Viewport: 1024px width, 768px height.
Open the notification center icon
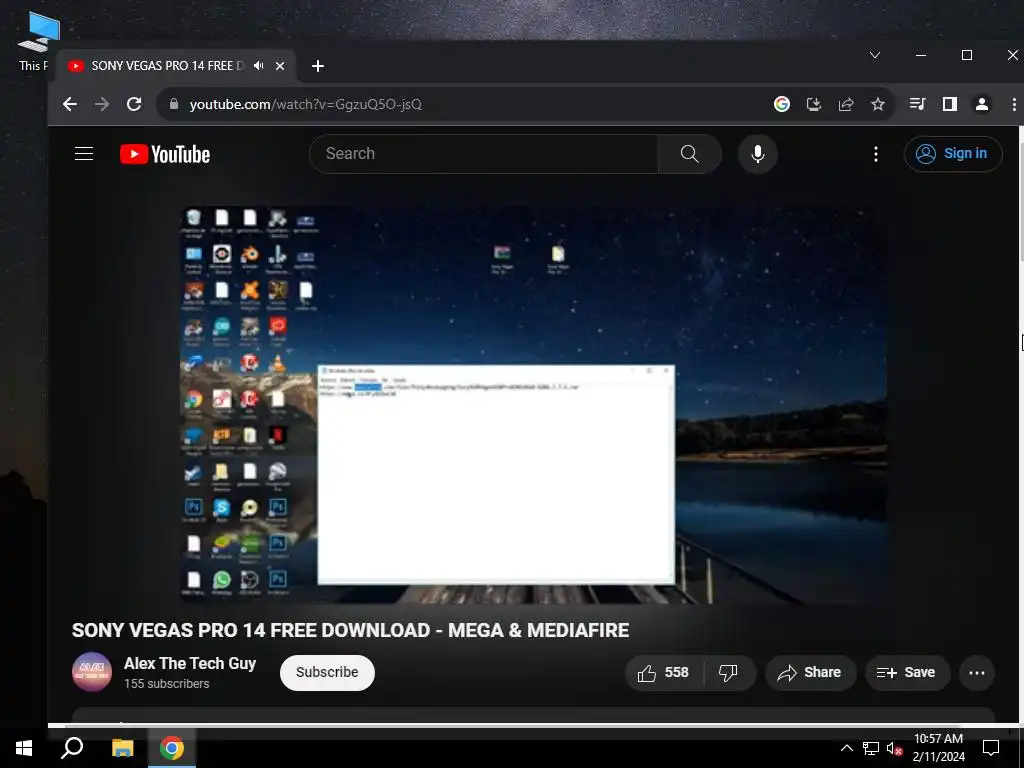tap(991, 748)
